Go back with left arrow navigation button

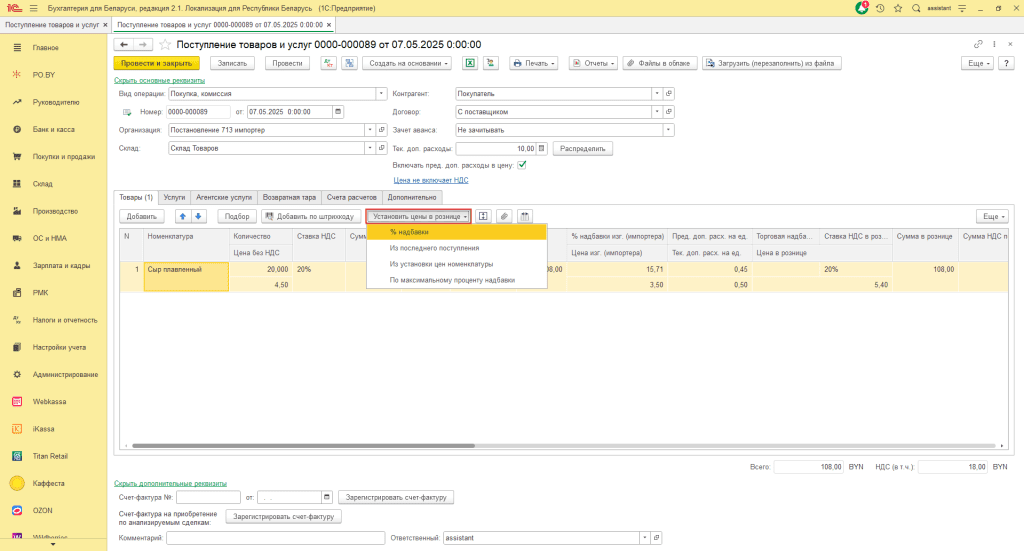(123, 44)
